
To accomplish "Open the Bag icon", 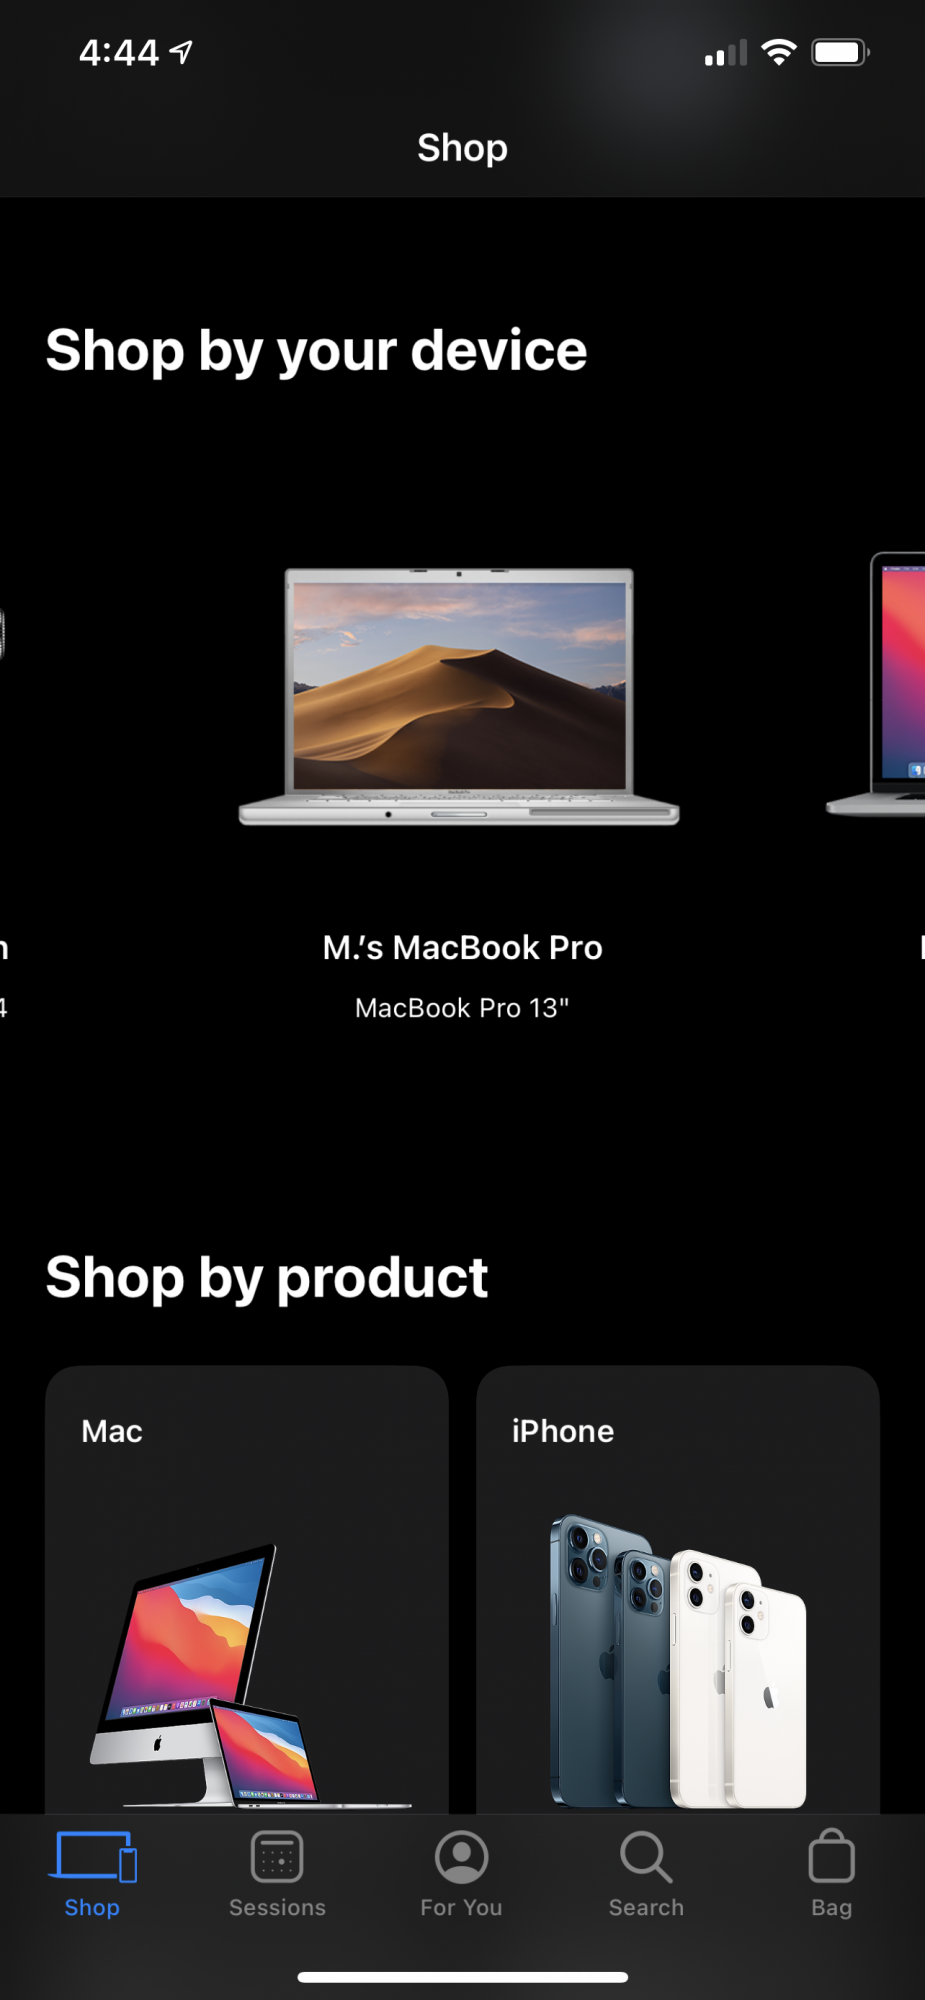I will (831, 1856).
